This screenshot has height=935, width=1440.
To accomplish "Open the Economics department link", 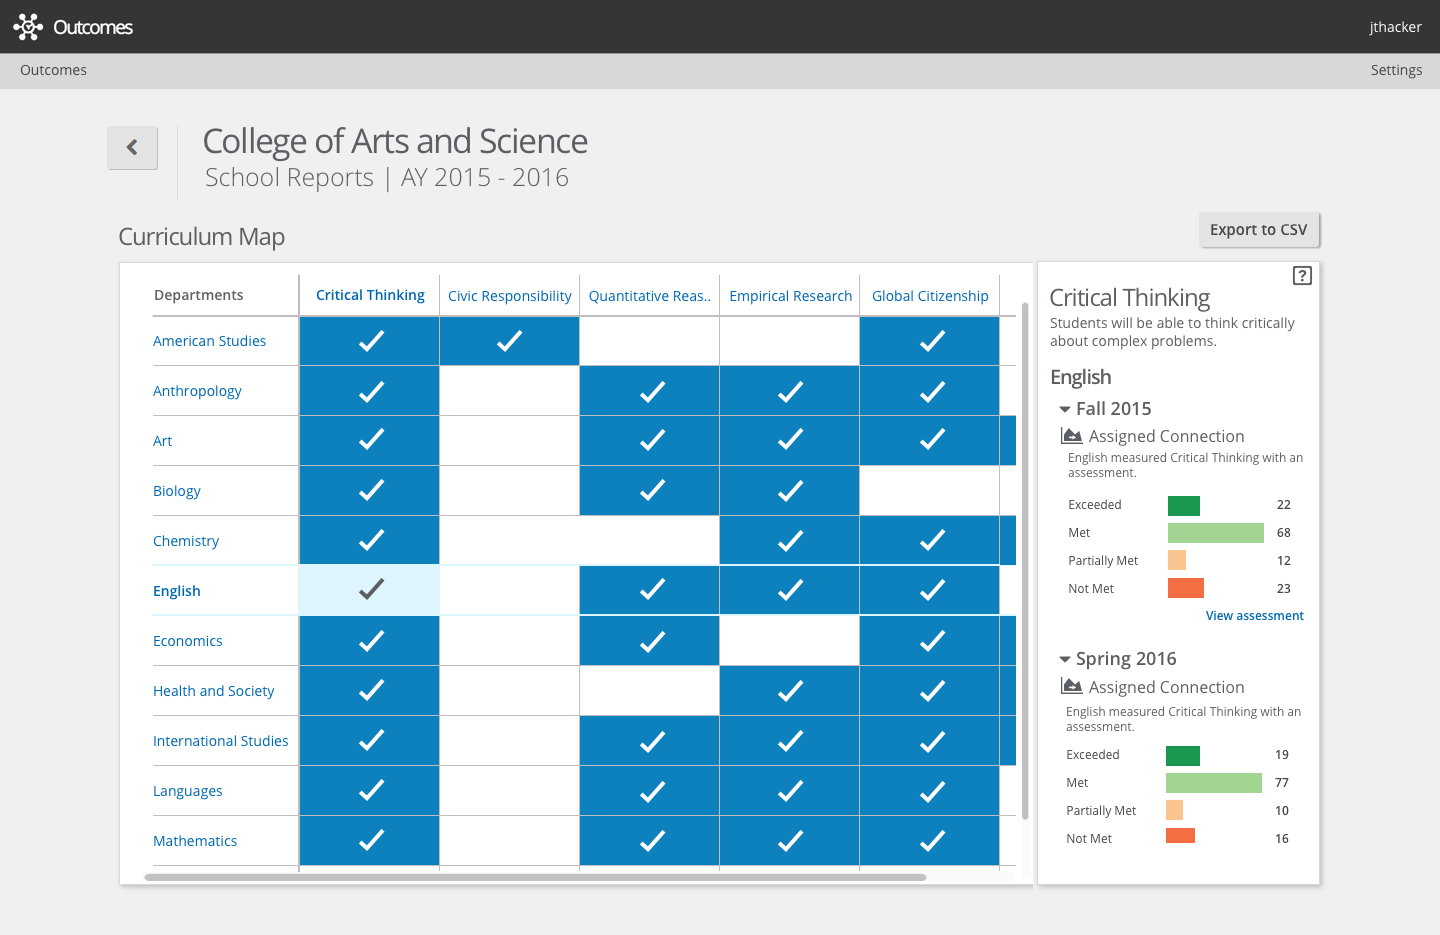I will 187,641.
